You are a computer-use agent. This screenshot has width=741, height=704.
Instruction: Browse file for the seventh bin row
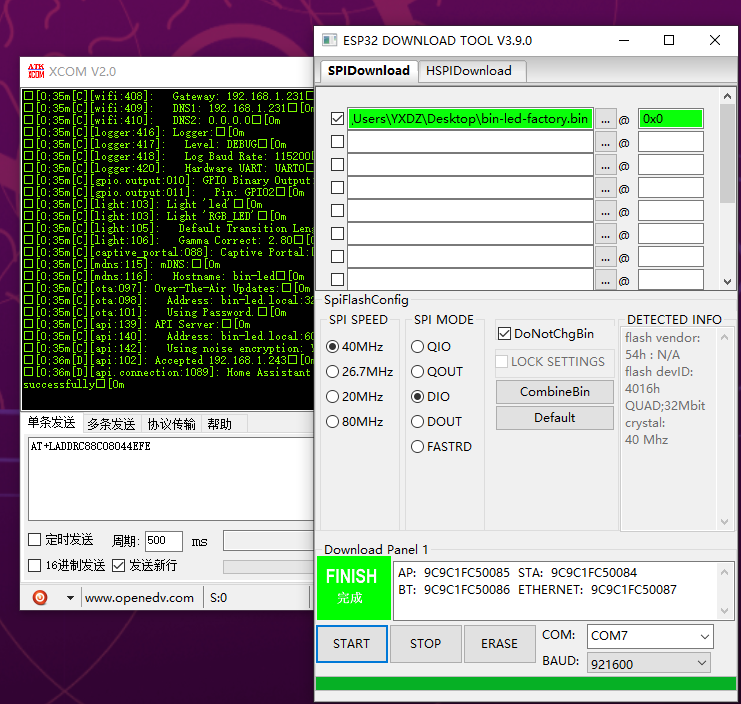605,258
